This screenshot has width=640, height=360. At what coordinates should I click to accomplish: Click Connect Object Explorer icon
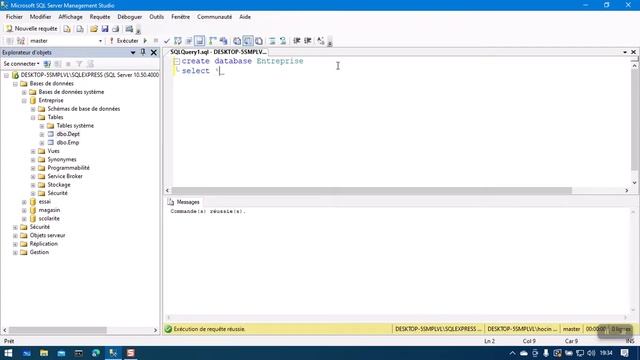coord(47,64)
